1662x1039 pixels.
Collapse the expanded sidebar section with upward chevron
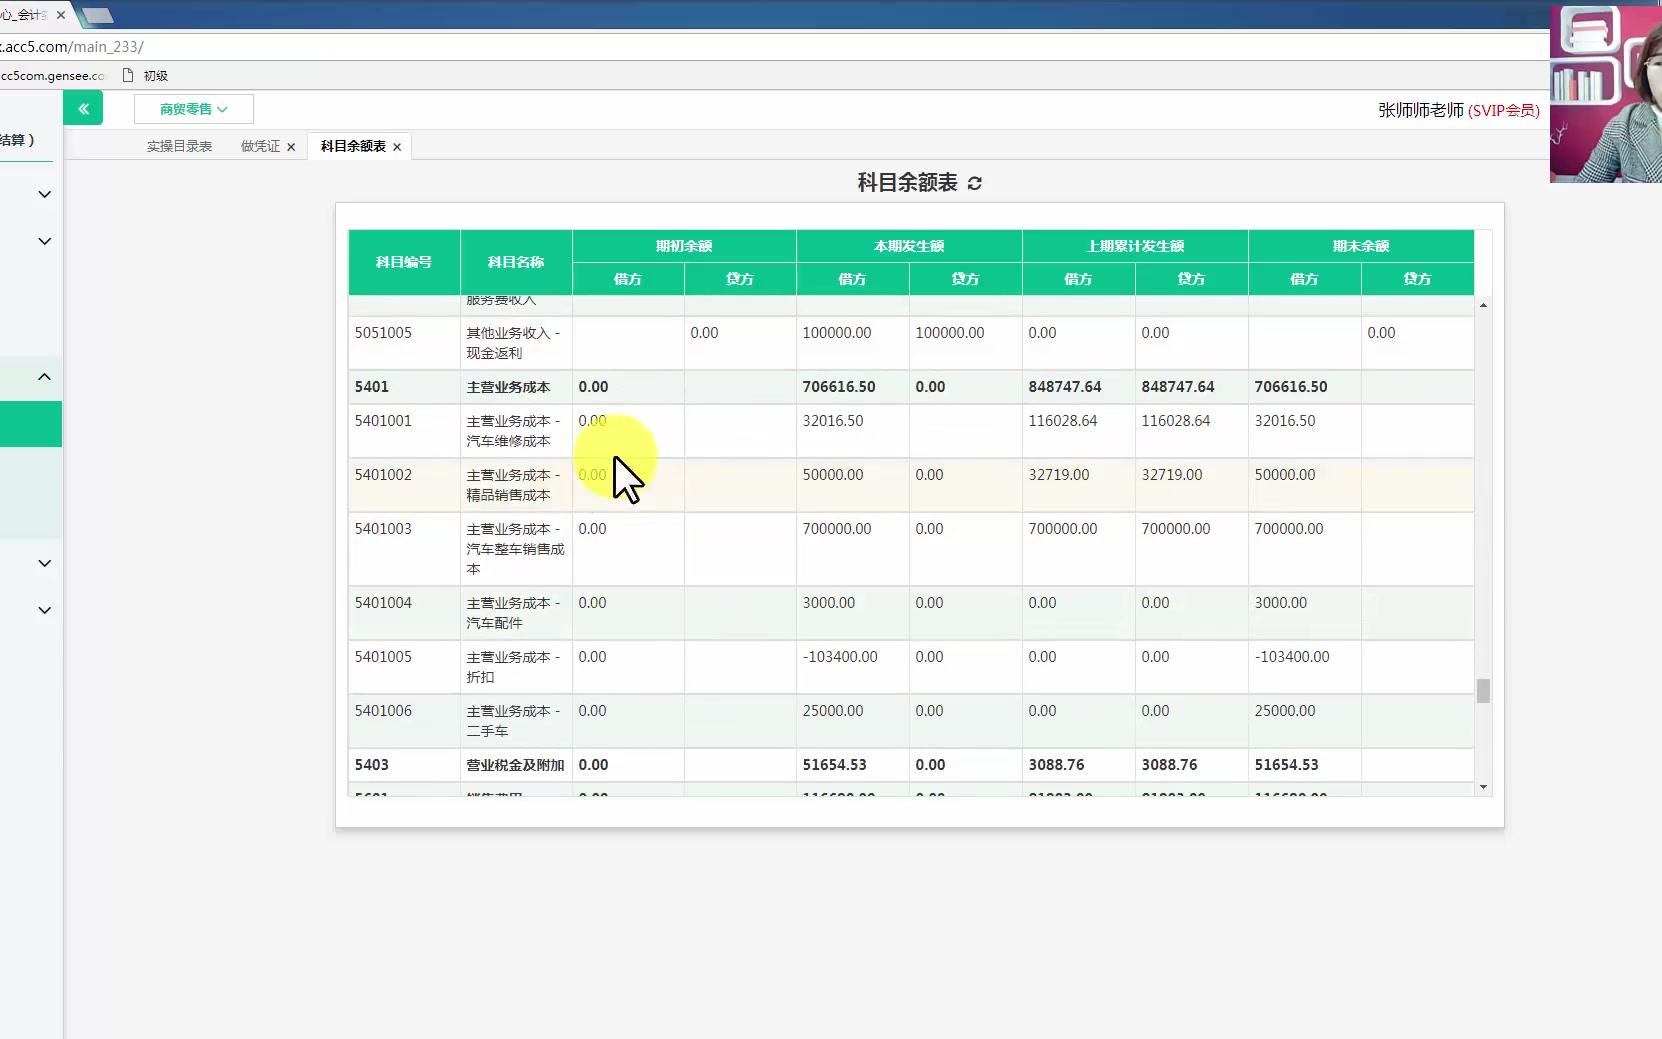[43, 377]
